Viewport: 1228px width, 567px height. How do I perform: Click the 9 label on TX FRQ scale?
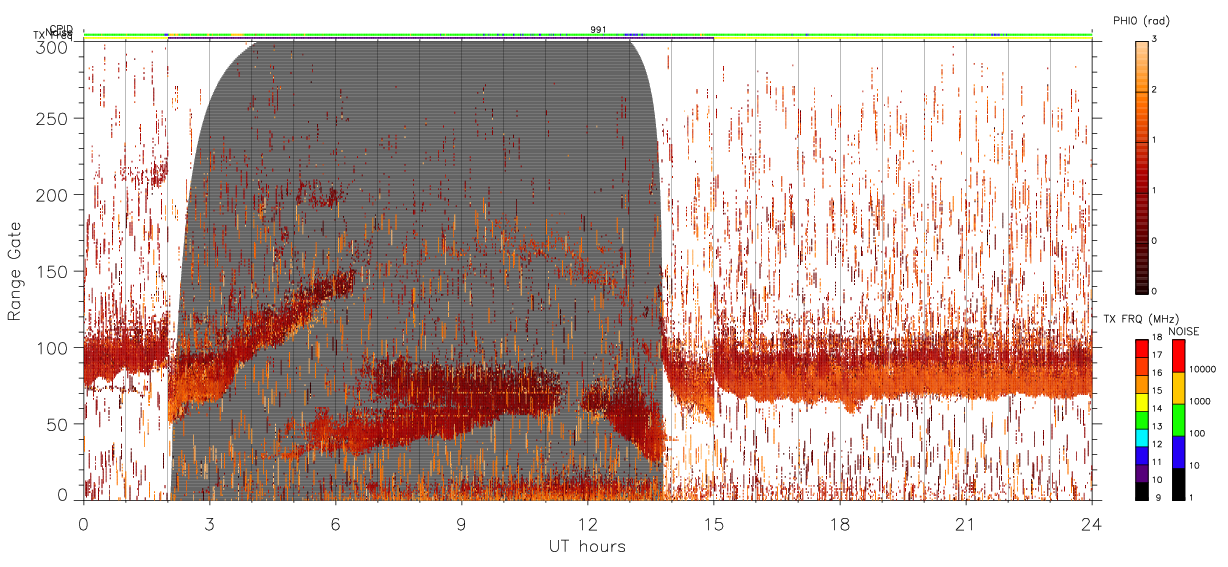tap(1156, 497)
